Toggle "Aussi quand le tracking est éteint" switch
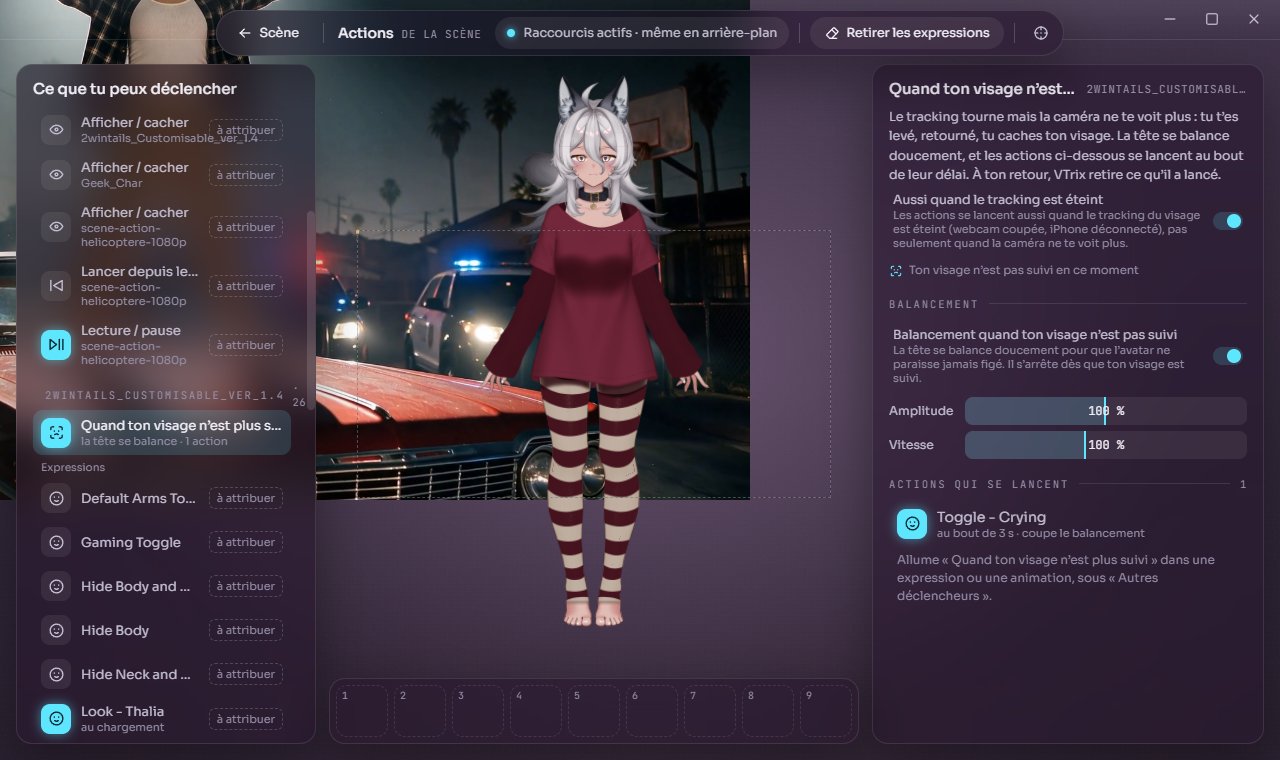 coord(1228,221)
